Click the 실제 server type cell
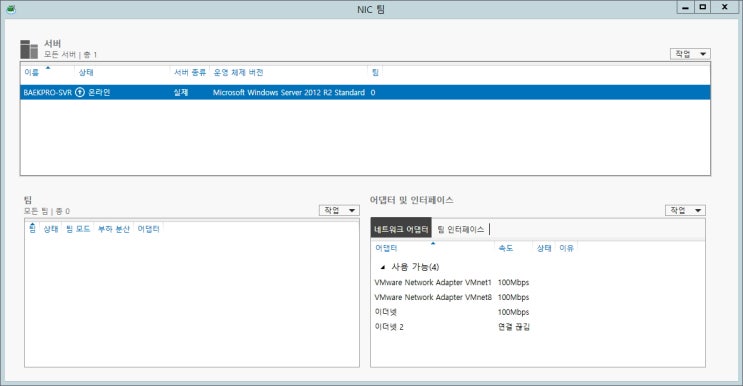 [x=181, y=92]
